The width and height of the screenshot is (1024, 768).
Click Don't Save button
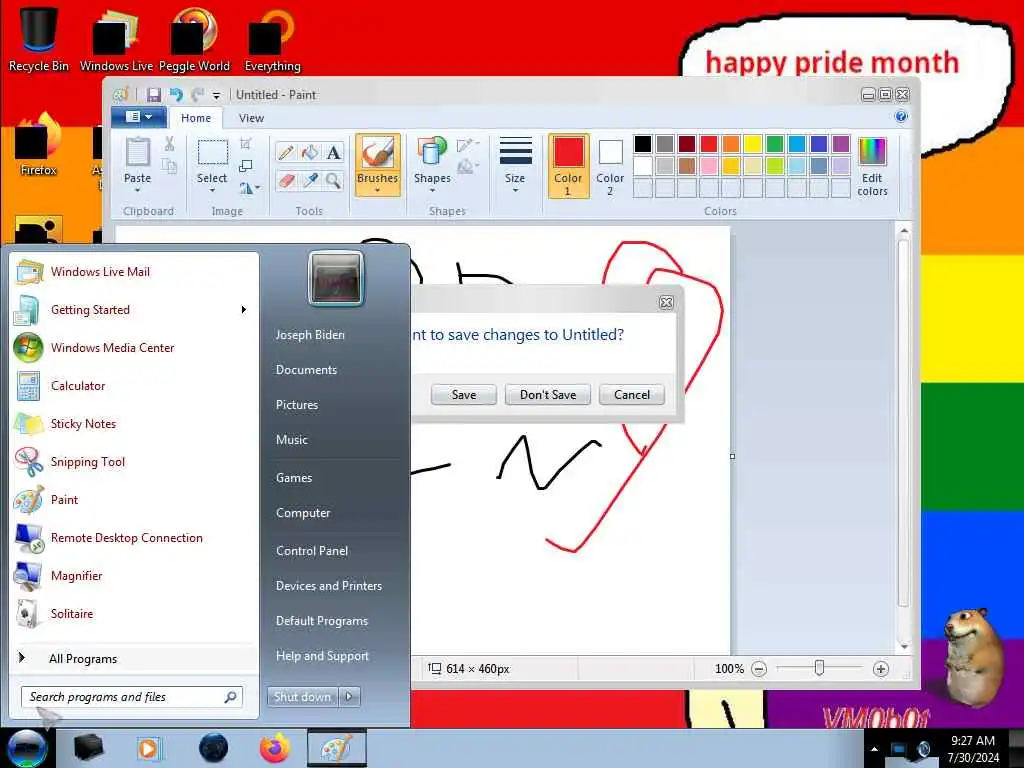coord(548,394)
